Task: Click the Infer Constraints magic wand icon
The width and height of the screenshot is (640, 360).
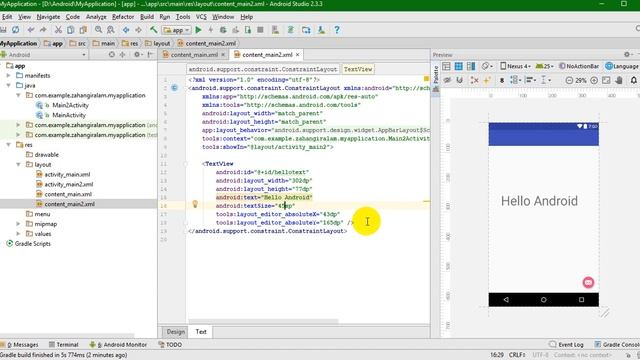Action: pos(487,80)
